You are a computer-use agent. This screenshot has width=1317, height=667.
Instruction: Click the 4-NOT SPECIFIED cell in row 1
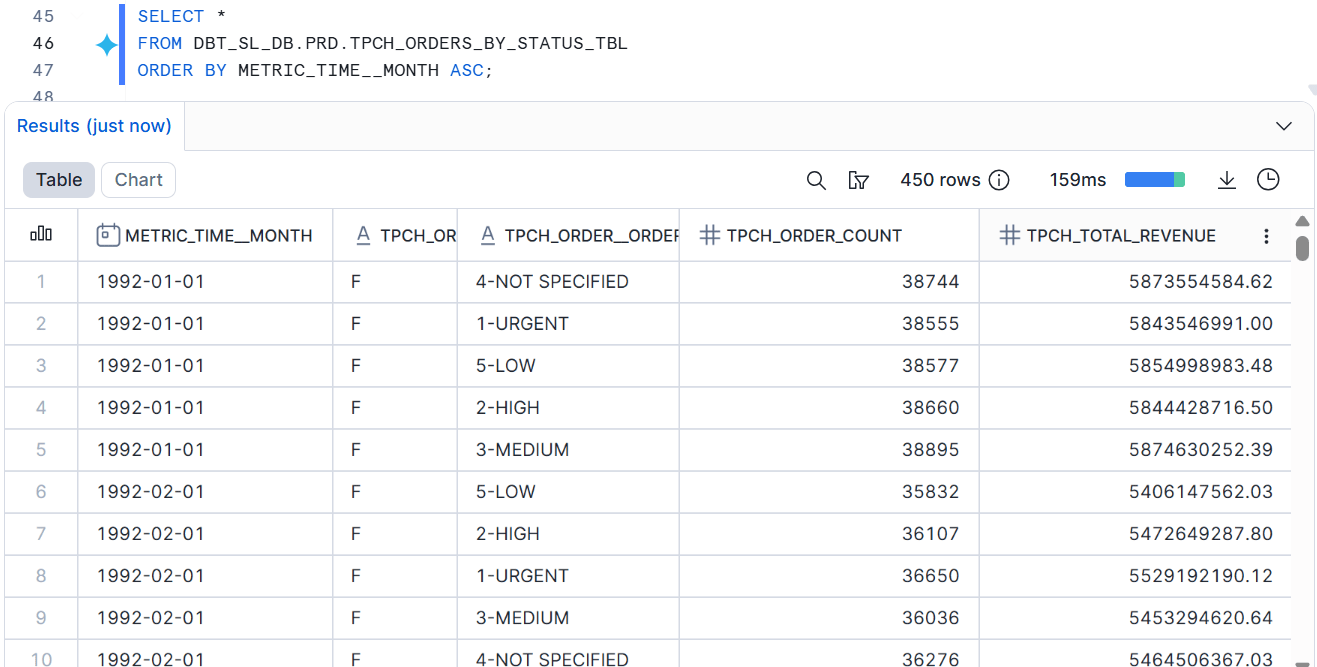pyautogui.click(x=552, y=282)
